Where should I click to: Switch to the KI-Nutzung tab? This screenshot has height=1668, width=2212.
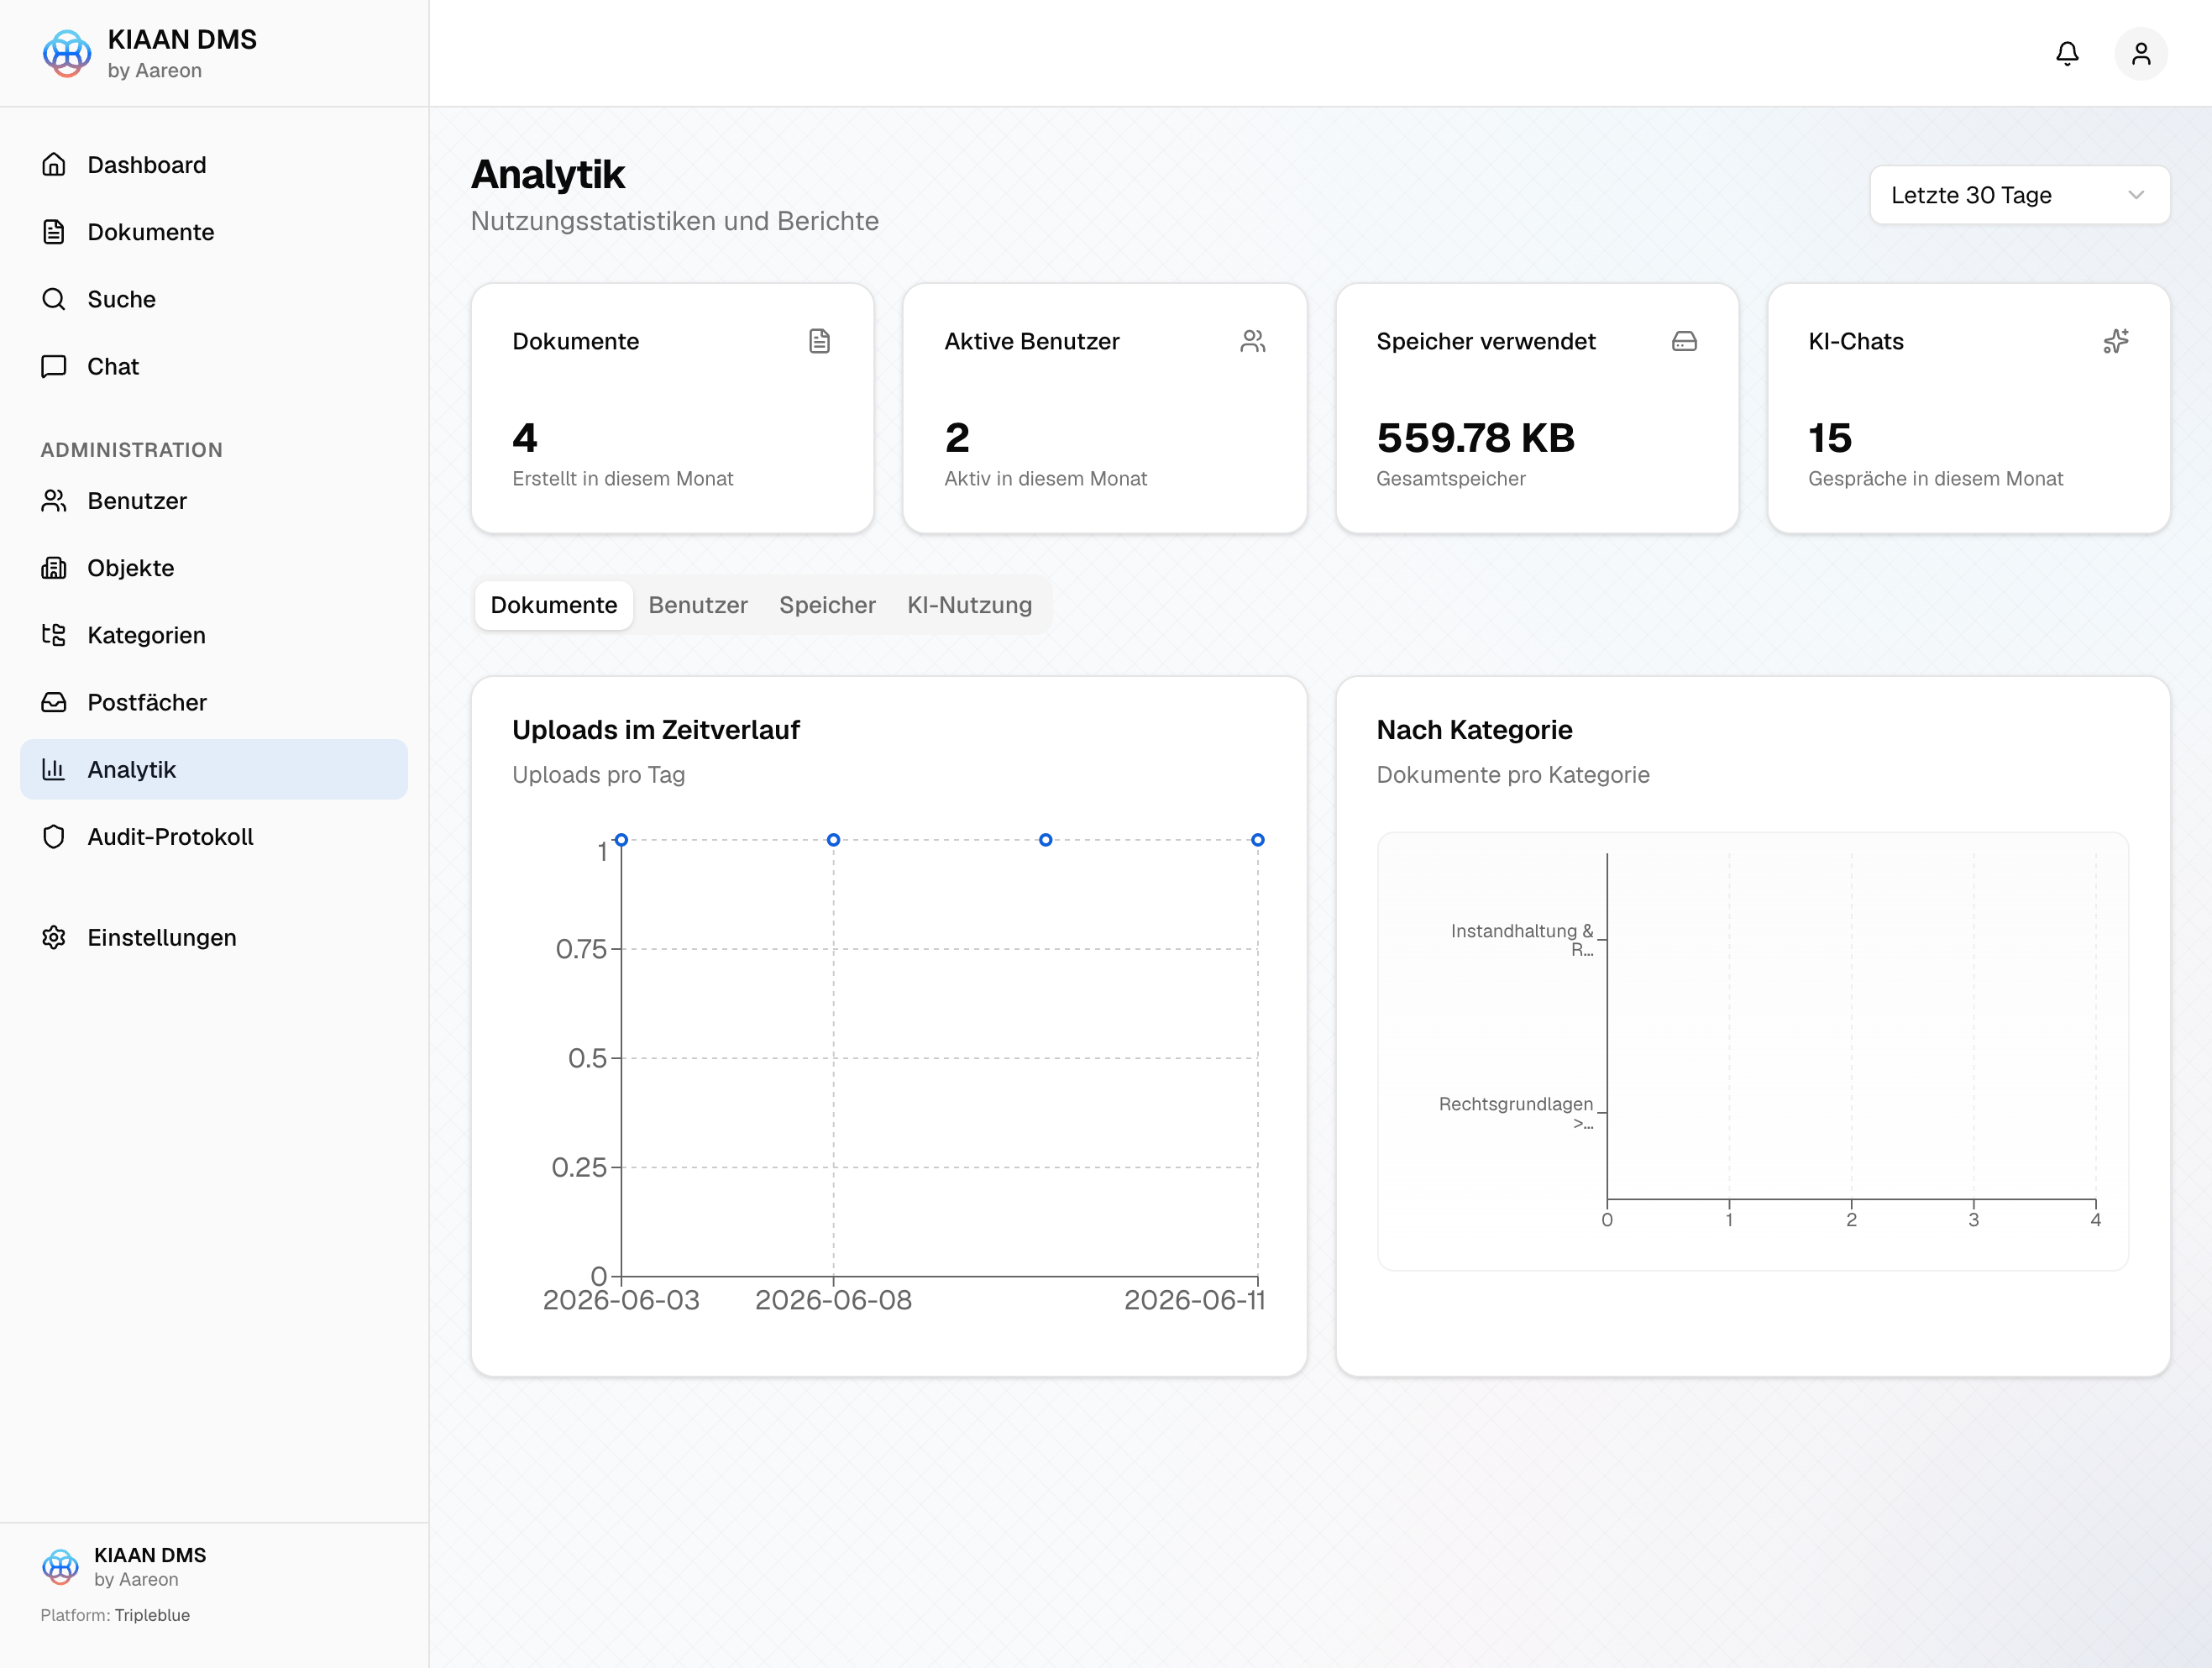coord(969,605)
